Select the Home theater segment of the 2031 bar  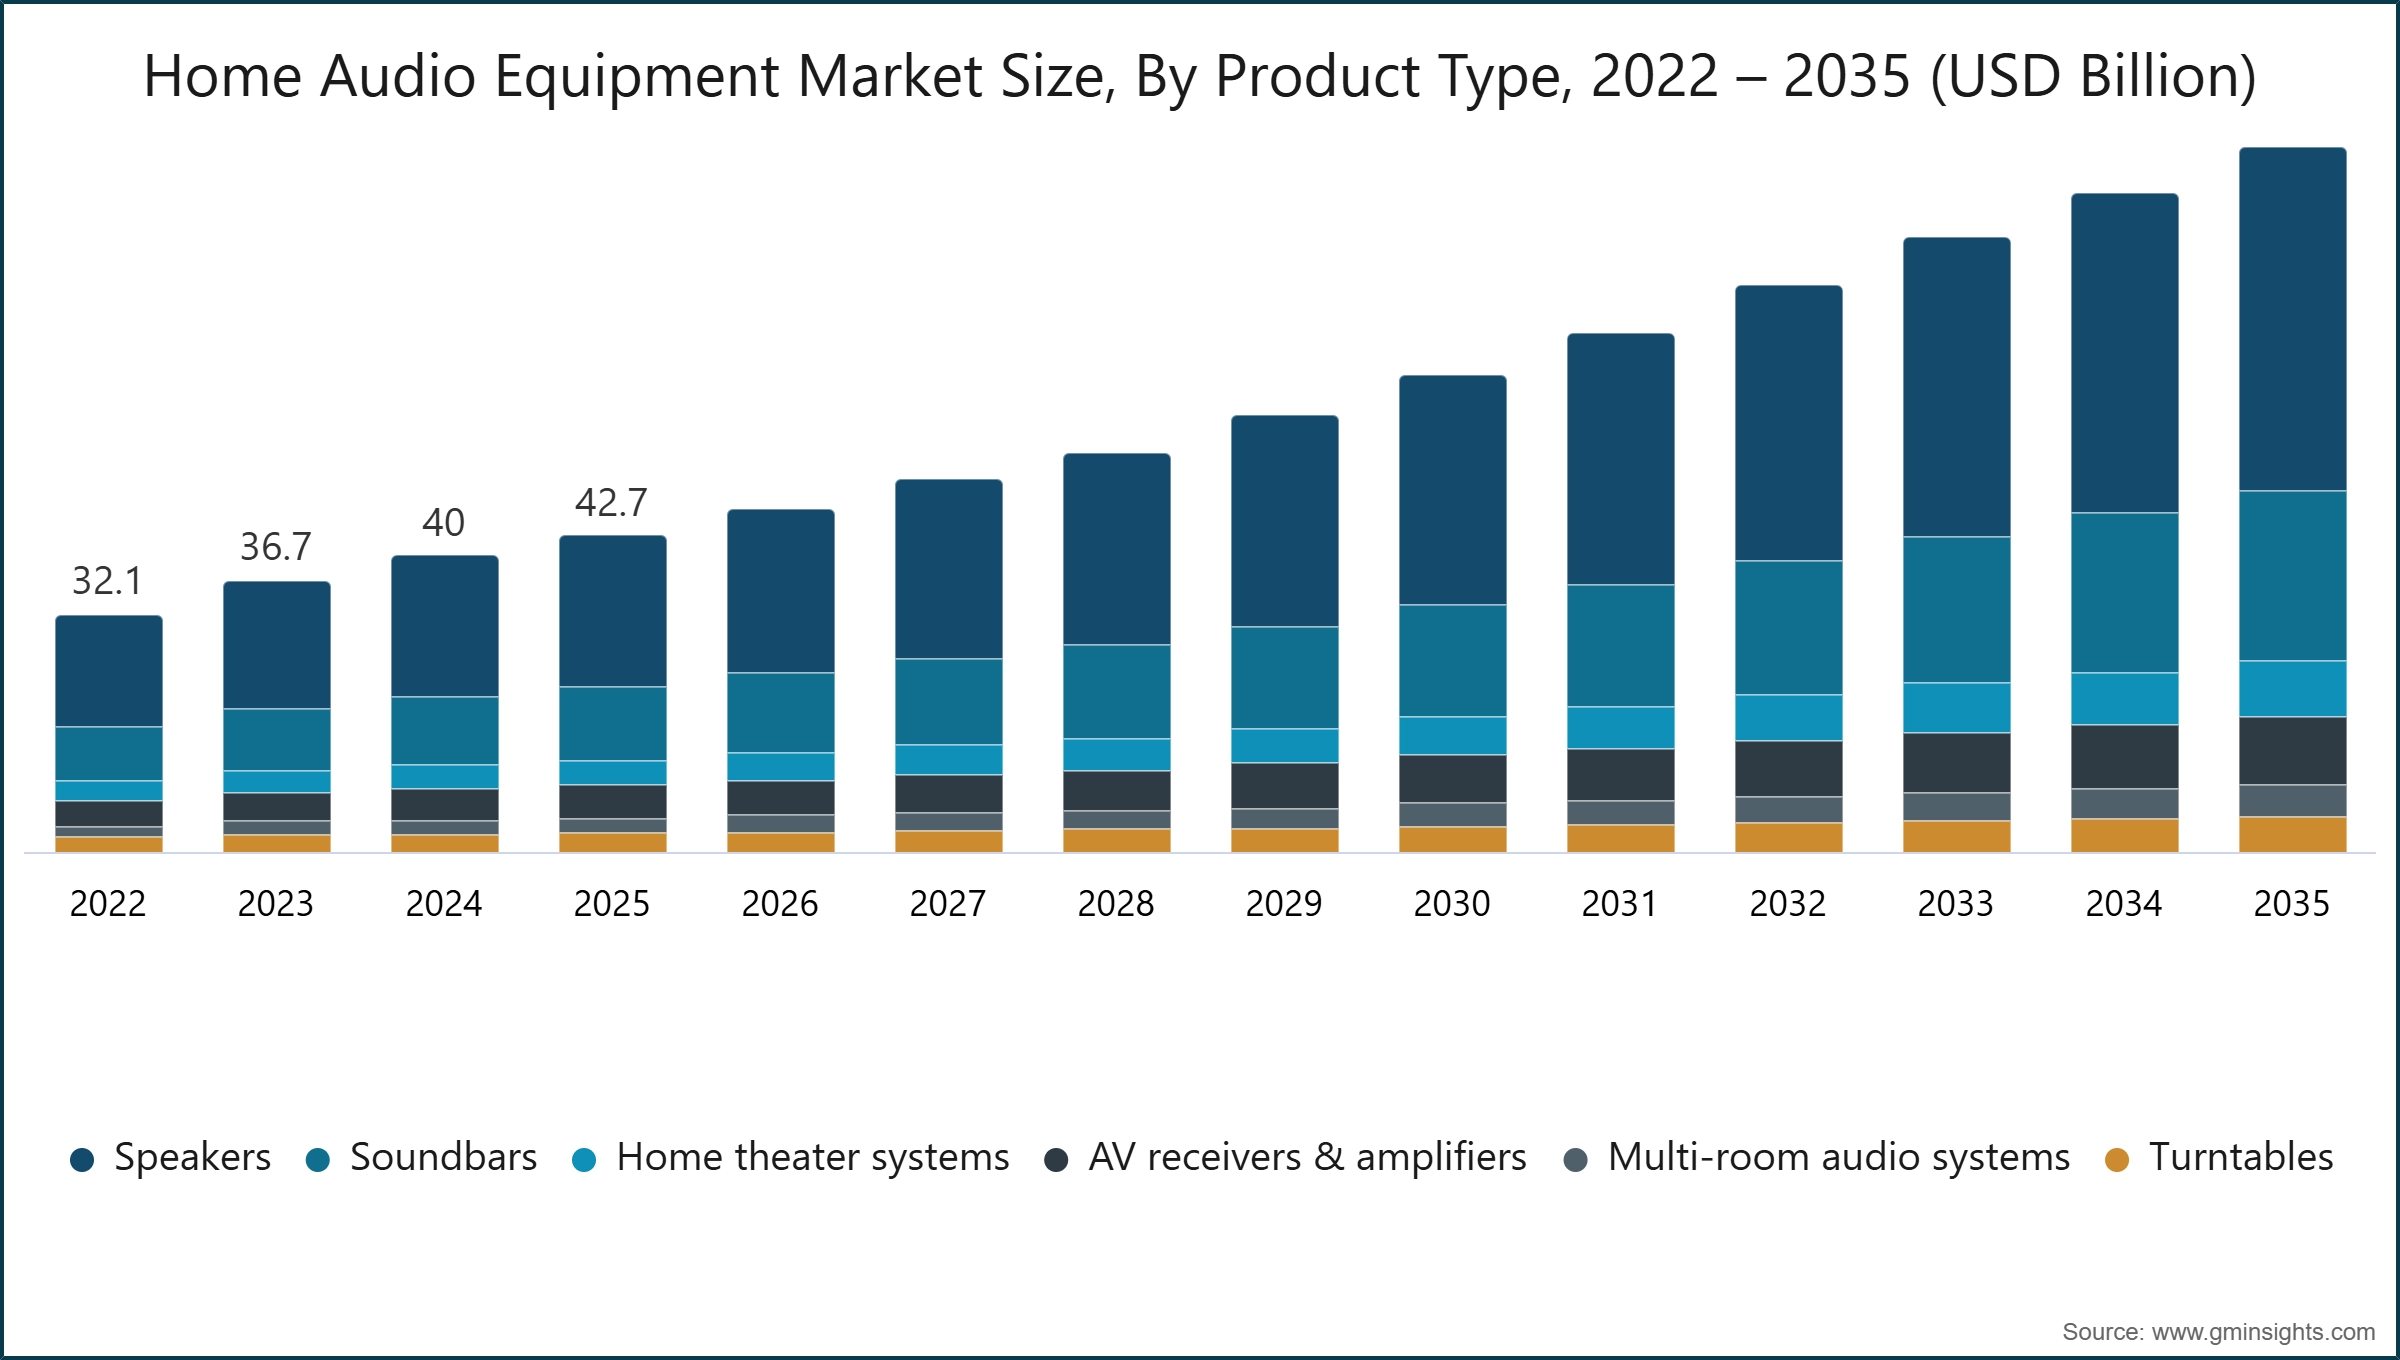1621,728
